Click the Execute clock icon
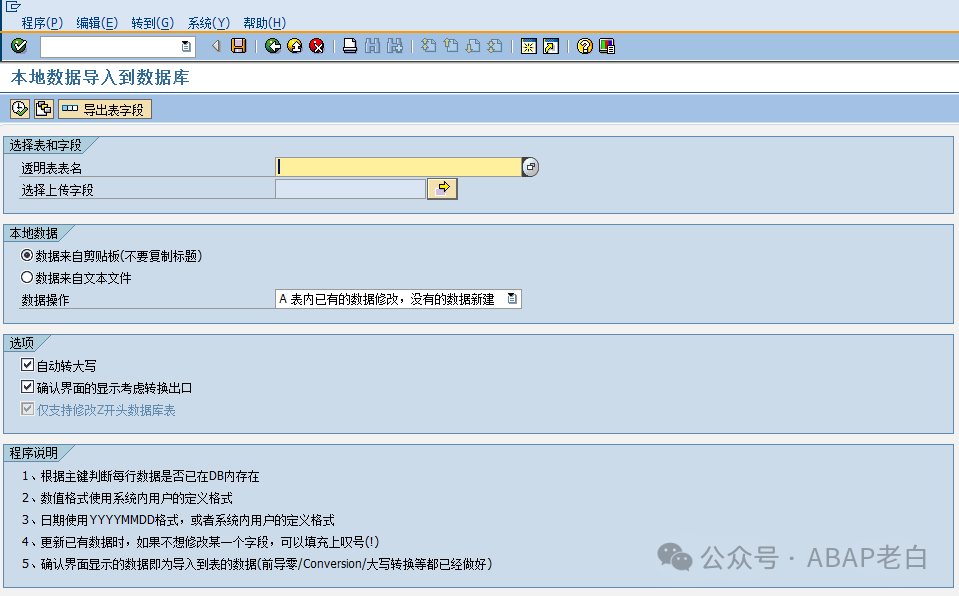 pos(20,109)
